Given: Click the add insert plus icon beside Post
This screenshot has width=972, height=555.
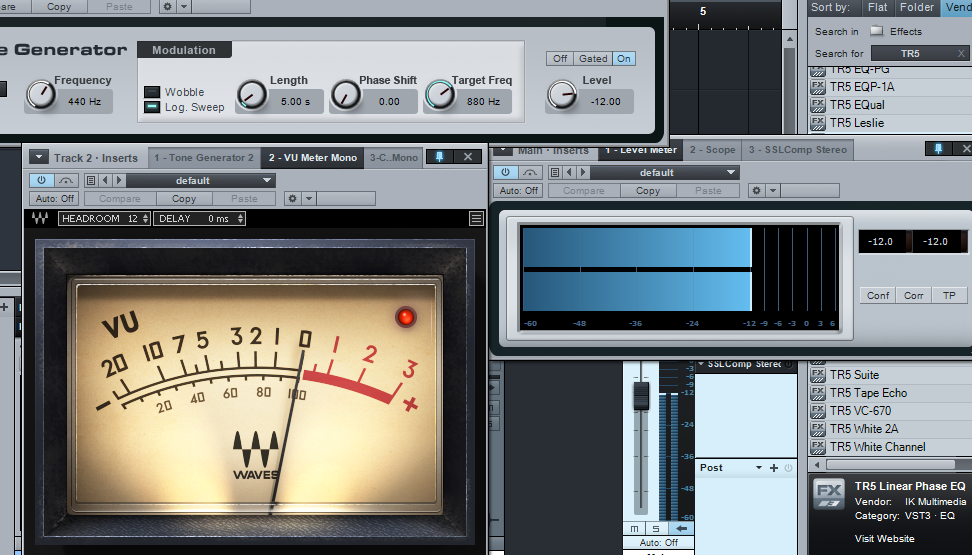Looking at the screenshot, I should (774, 468).
